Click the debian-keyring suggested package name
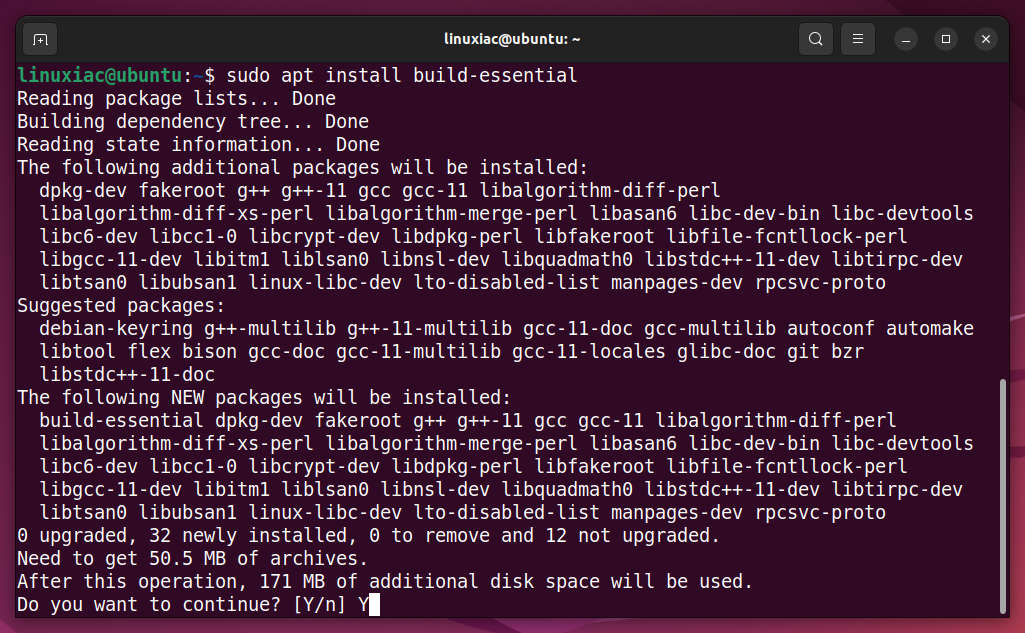Viewport: 1025px width, 633px height. coord(116,329)
